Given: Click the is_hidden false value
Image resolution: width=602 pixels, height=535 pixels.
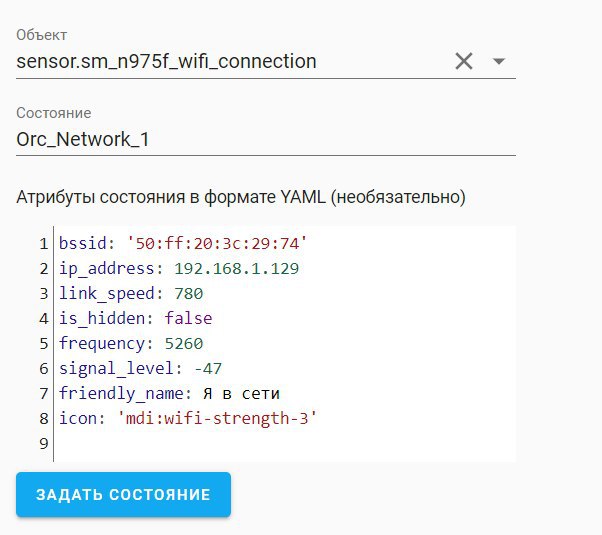Looking at the screenshot, I should 189,318.
